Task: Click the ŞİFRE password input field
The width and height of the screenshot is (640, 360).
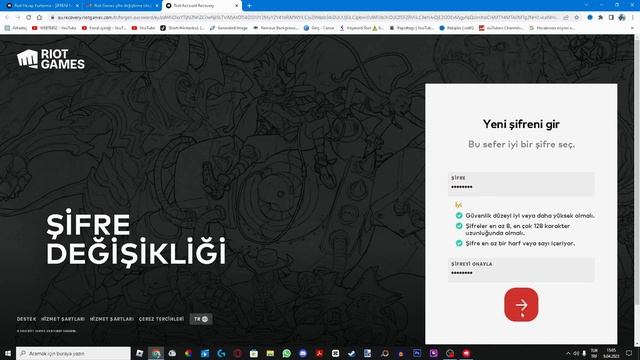Action: [x=521, y=184]
